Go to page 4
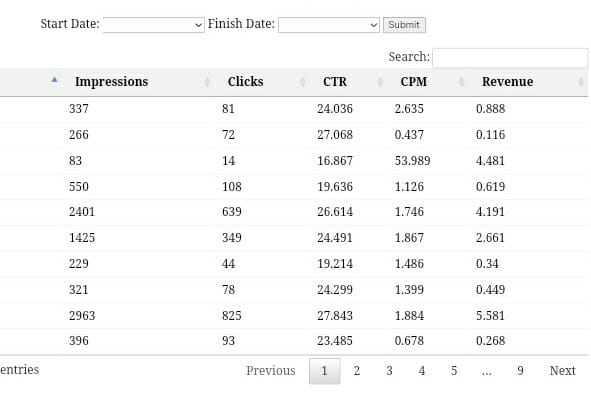Image resolution: width=591 pixels, height=394 pixels. pos(422,371)
